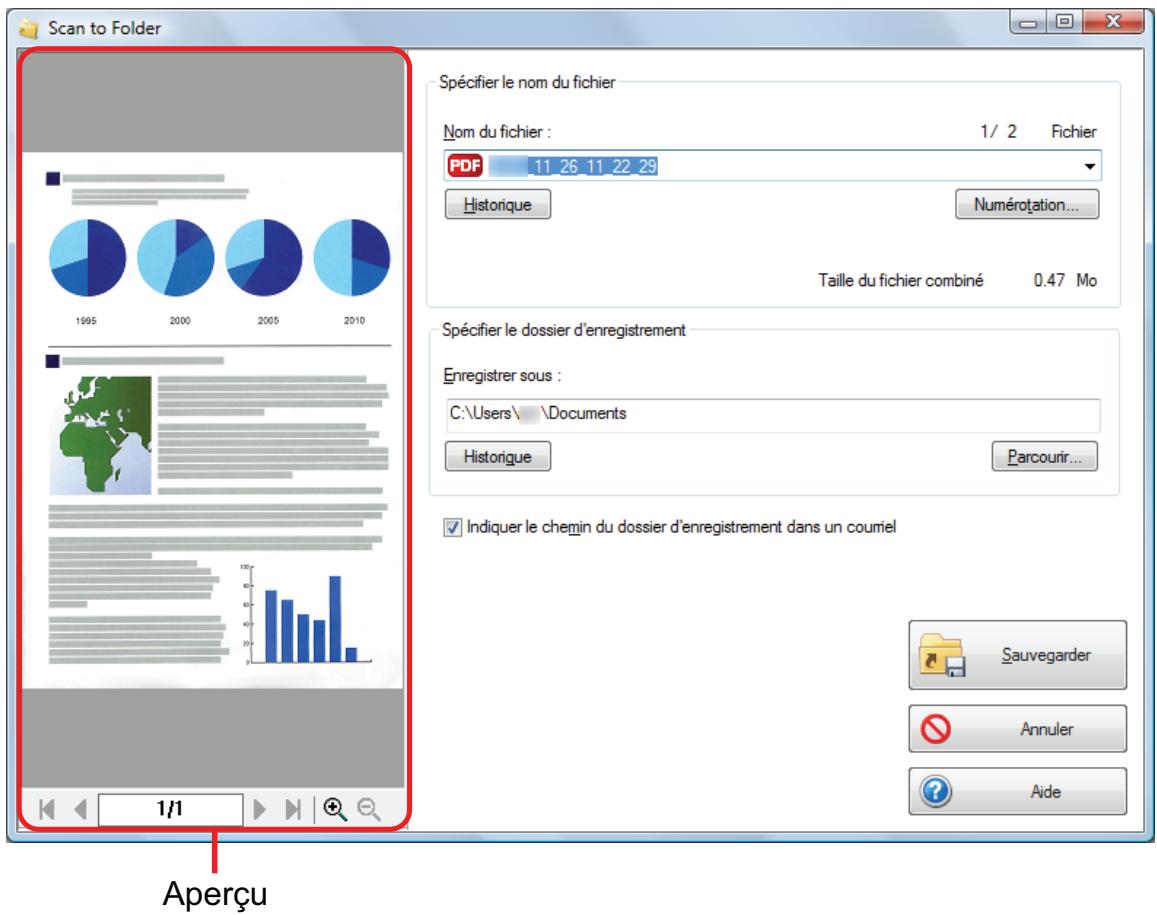Zoom out of the preview
Viewport: 1157px width, 915px height.
[x=369, y=809]
